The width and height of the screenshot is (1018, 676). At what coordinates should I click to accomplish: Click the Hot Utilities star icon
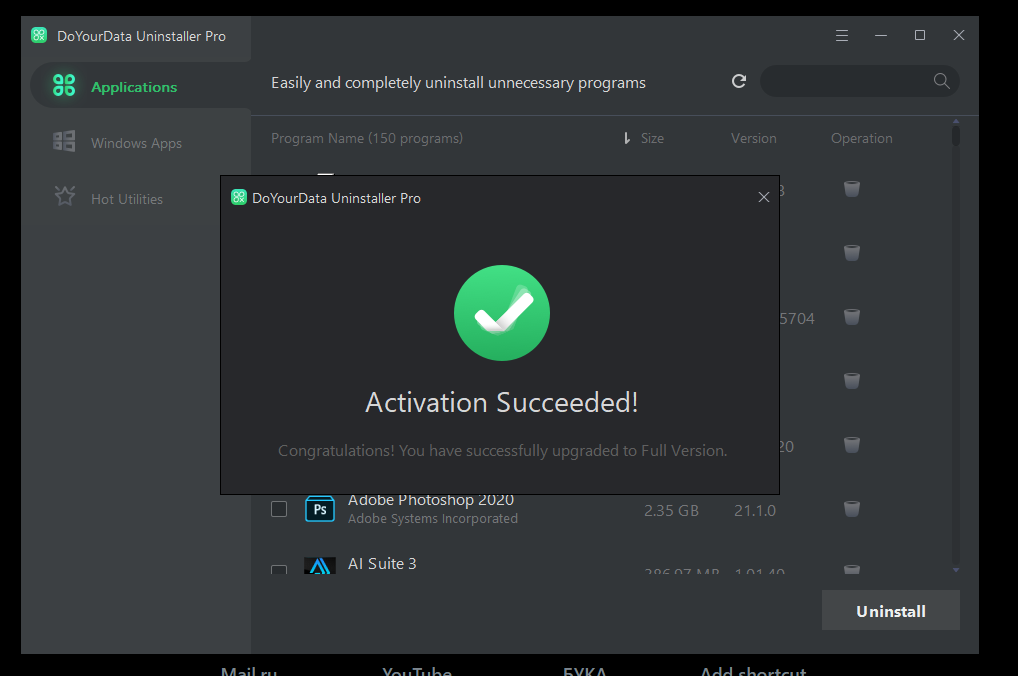click(64, 196)
